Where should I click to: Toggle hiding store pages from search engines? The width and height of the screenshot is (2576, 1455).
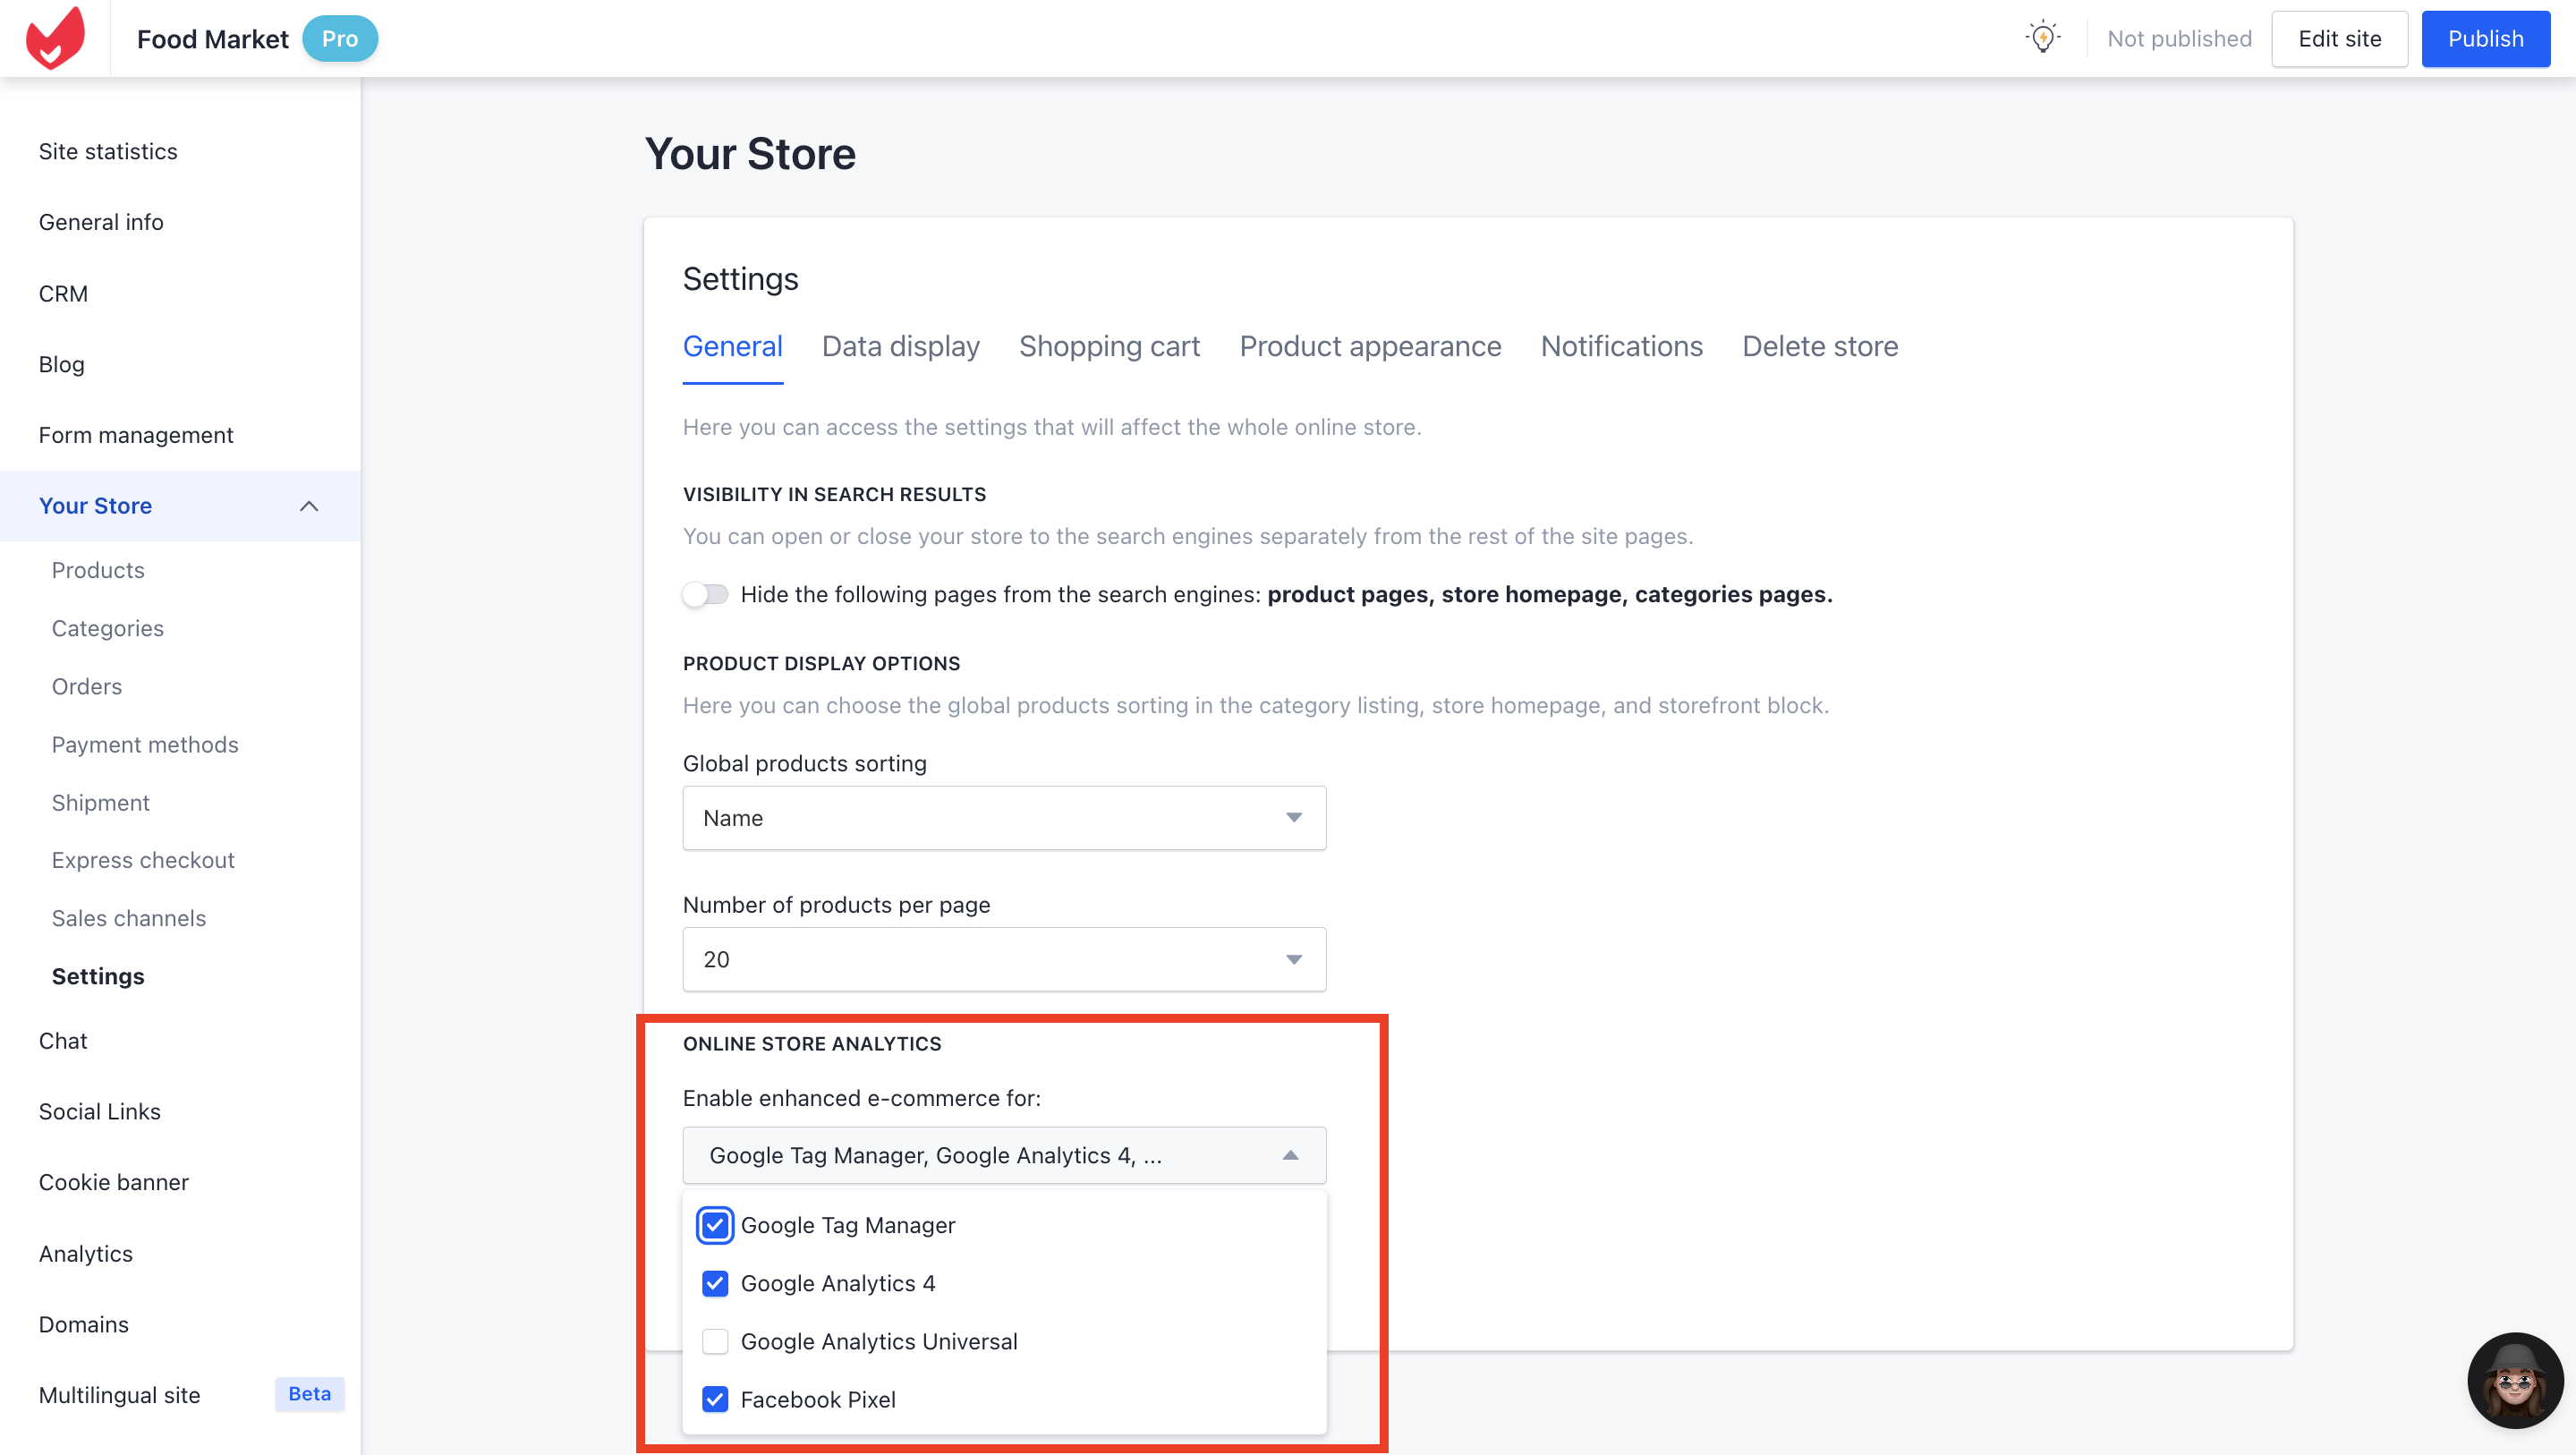(x=706, y=595)
